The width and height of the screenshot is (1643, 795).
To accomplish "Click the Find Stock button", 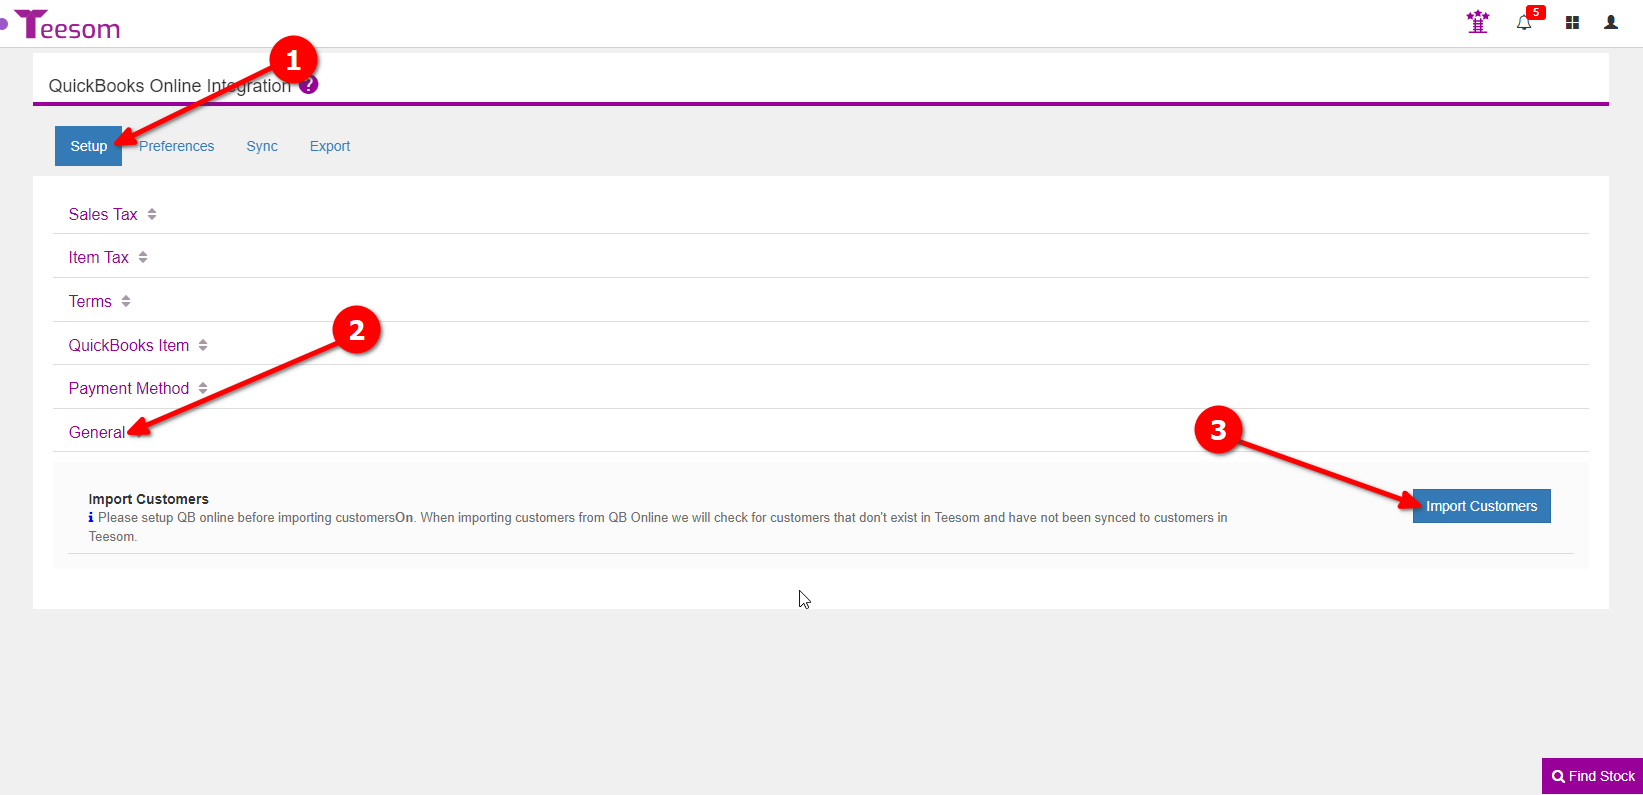I will tap(1592, 776).
